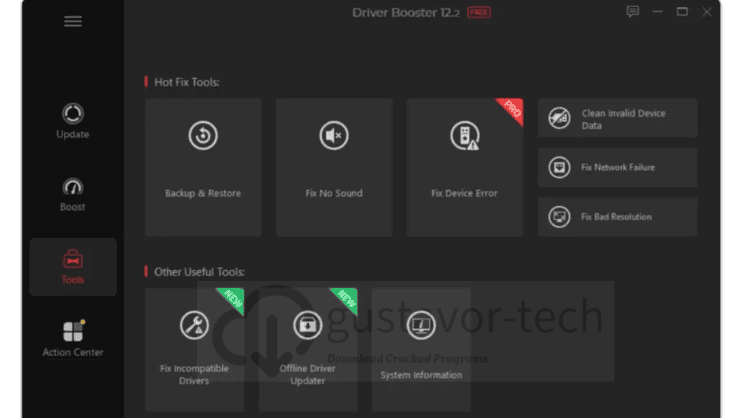Select the Fix Device Error label

coord(464,193)
